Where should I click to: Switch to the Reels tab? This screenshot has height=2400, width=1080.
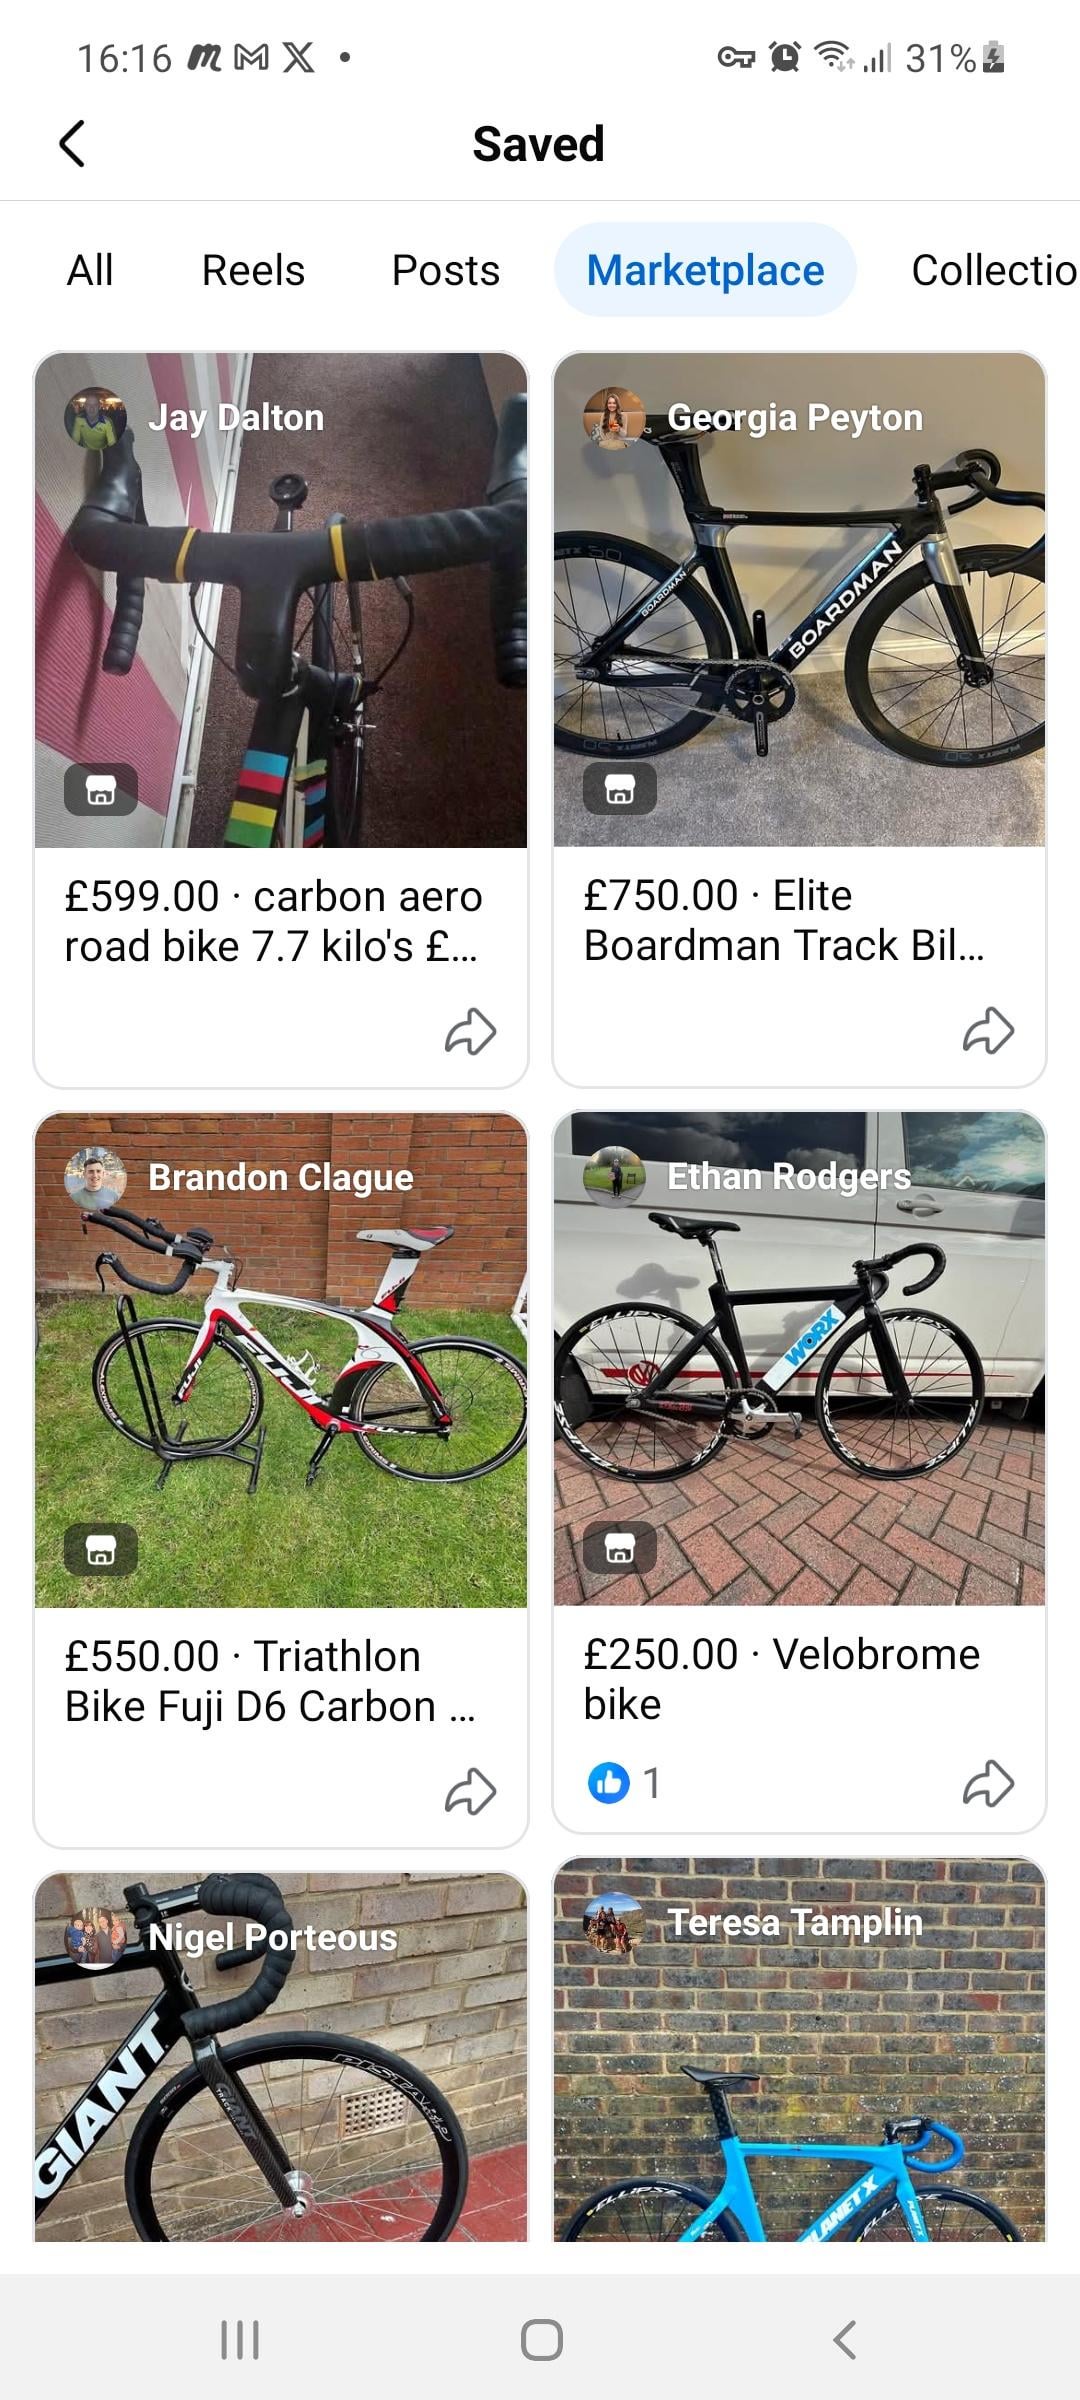point(253,270)
